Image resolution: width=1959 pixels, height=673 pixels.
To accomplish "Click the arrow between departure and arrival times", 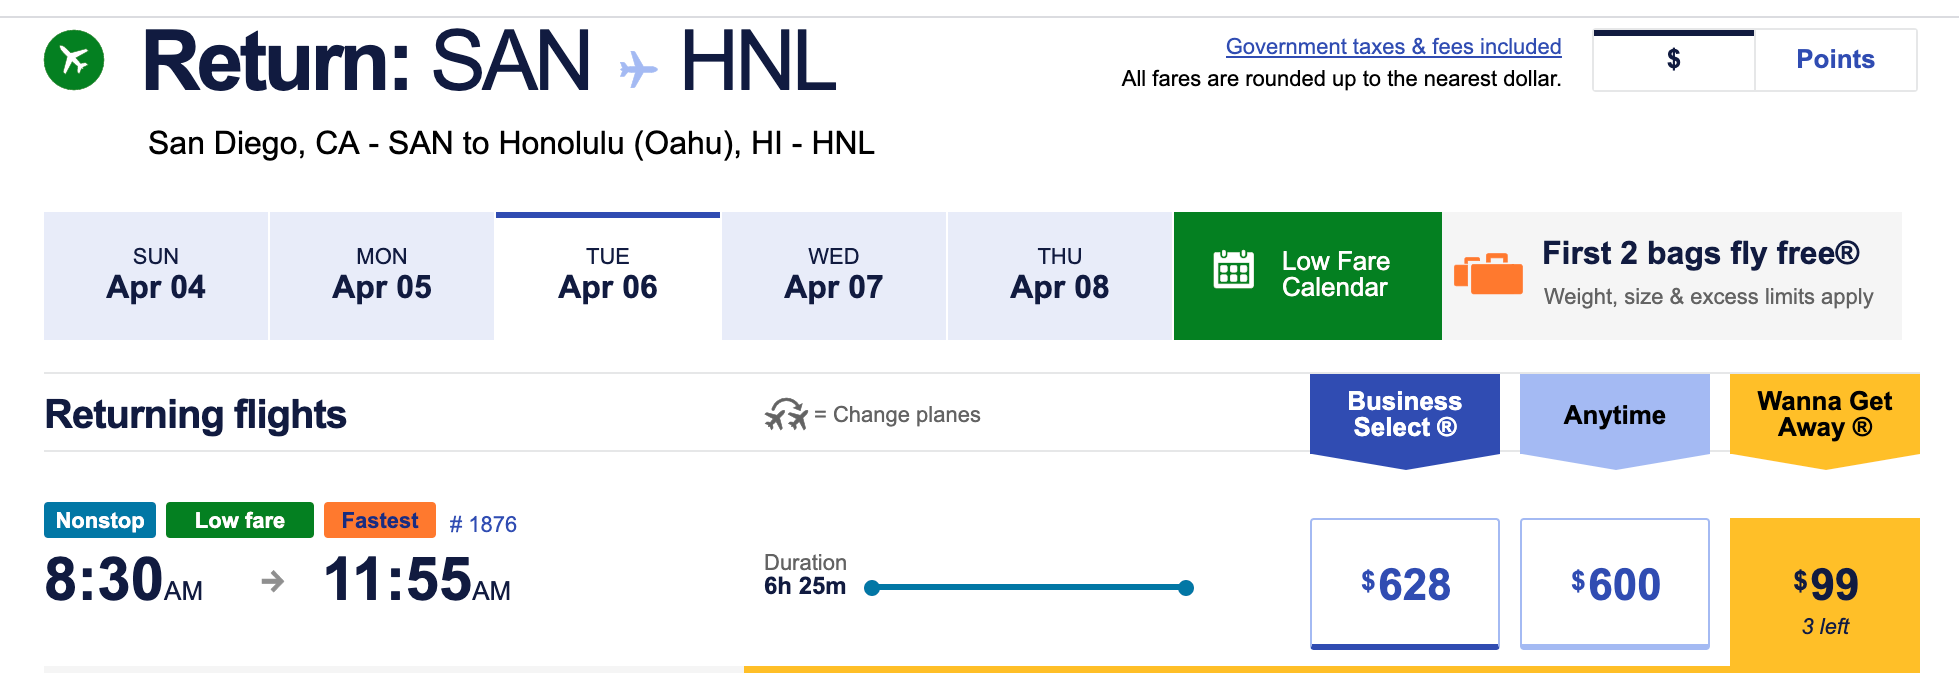I will pos(272,581).
